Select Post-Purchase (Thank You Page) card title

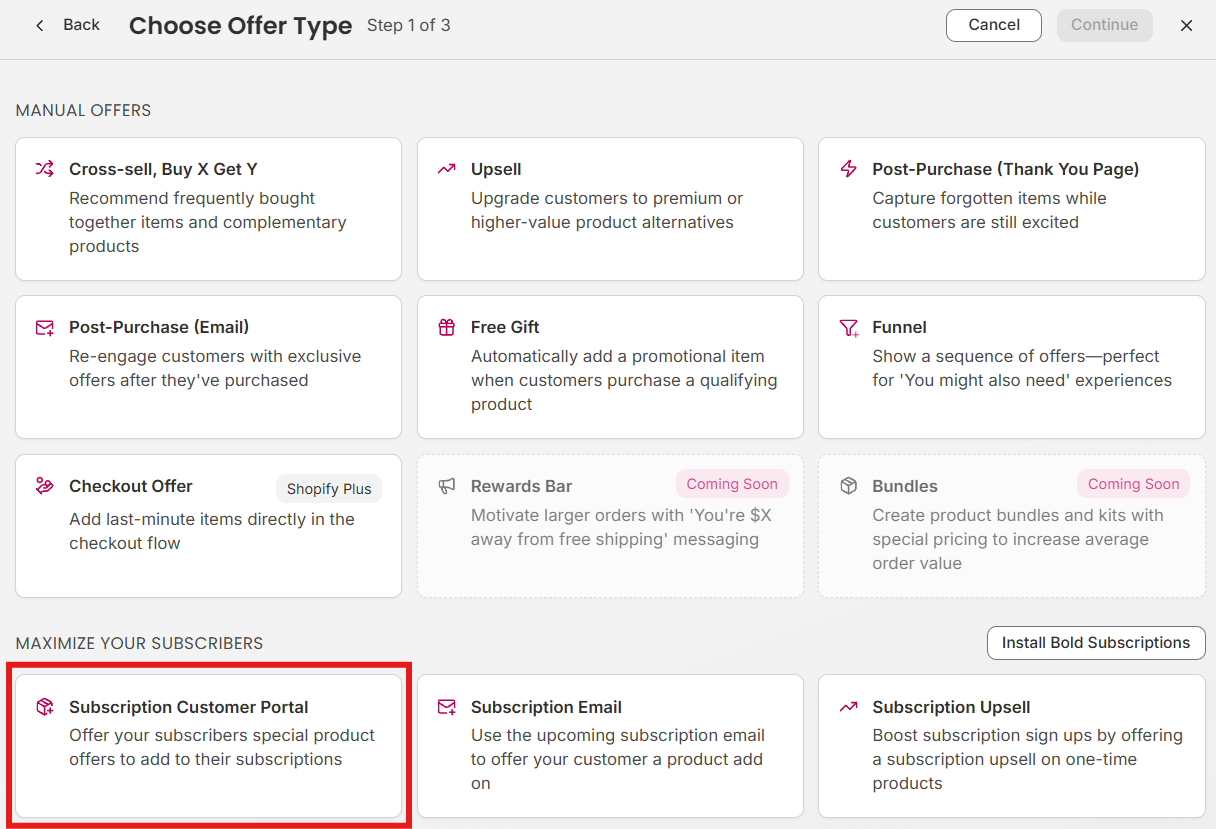pos(1006,169)
